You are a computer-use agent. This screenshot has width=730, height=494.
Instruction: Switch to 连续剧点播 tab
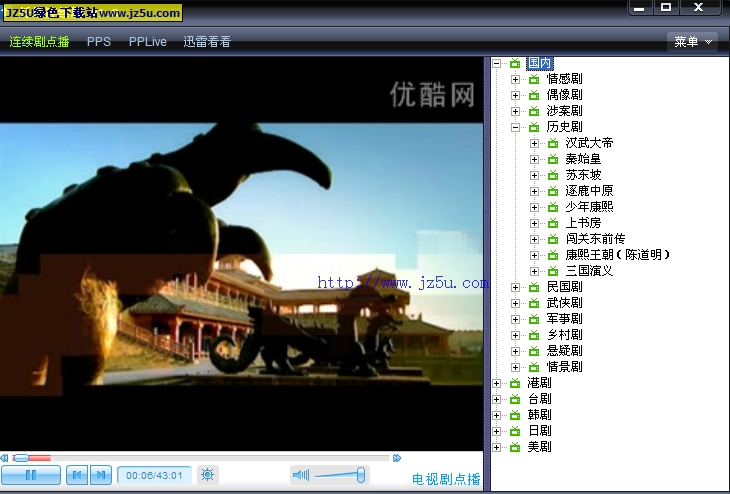pos(39,41)
